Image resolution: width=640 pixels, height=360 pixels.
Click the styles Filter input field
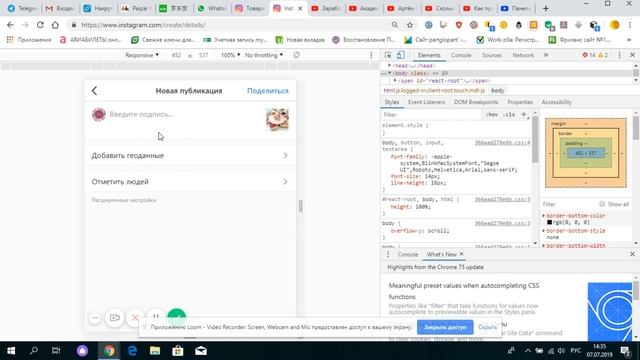click(431, 115)
